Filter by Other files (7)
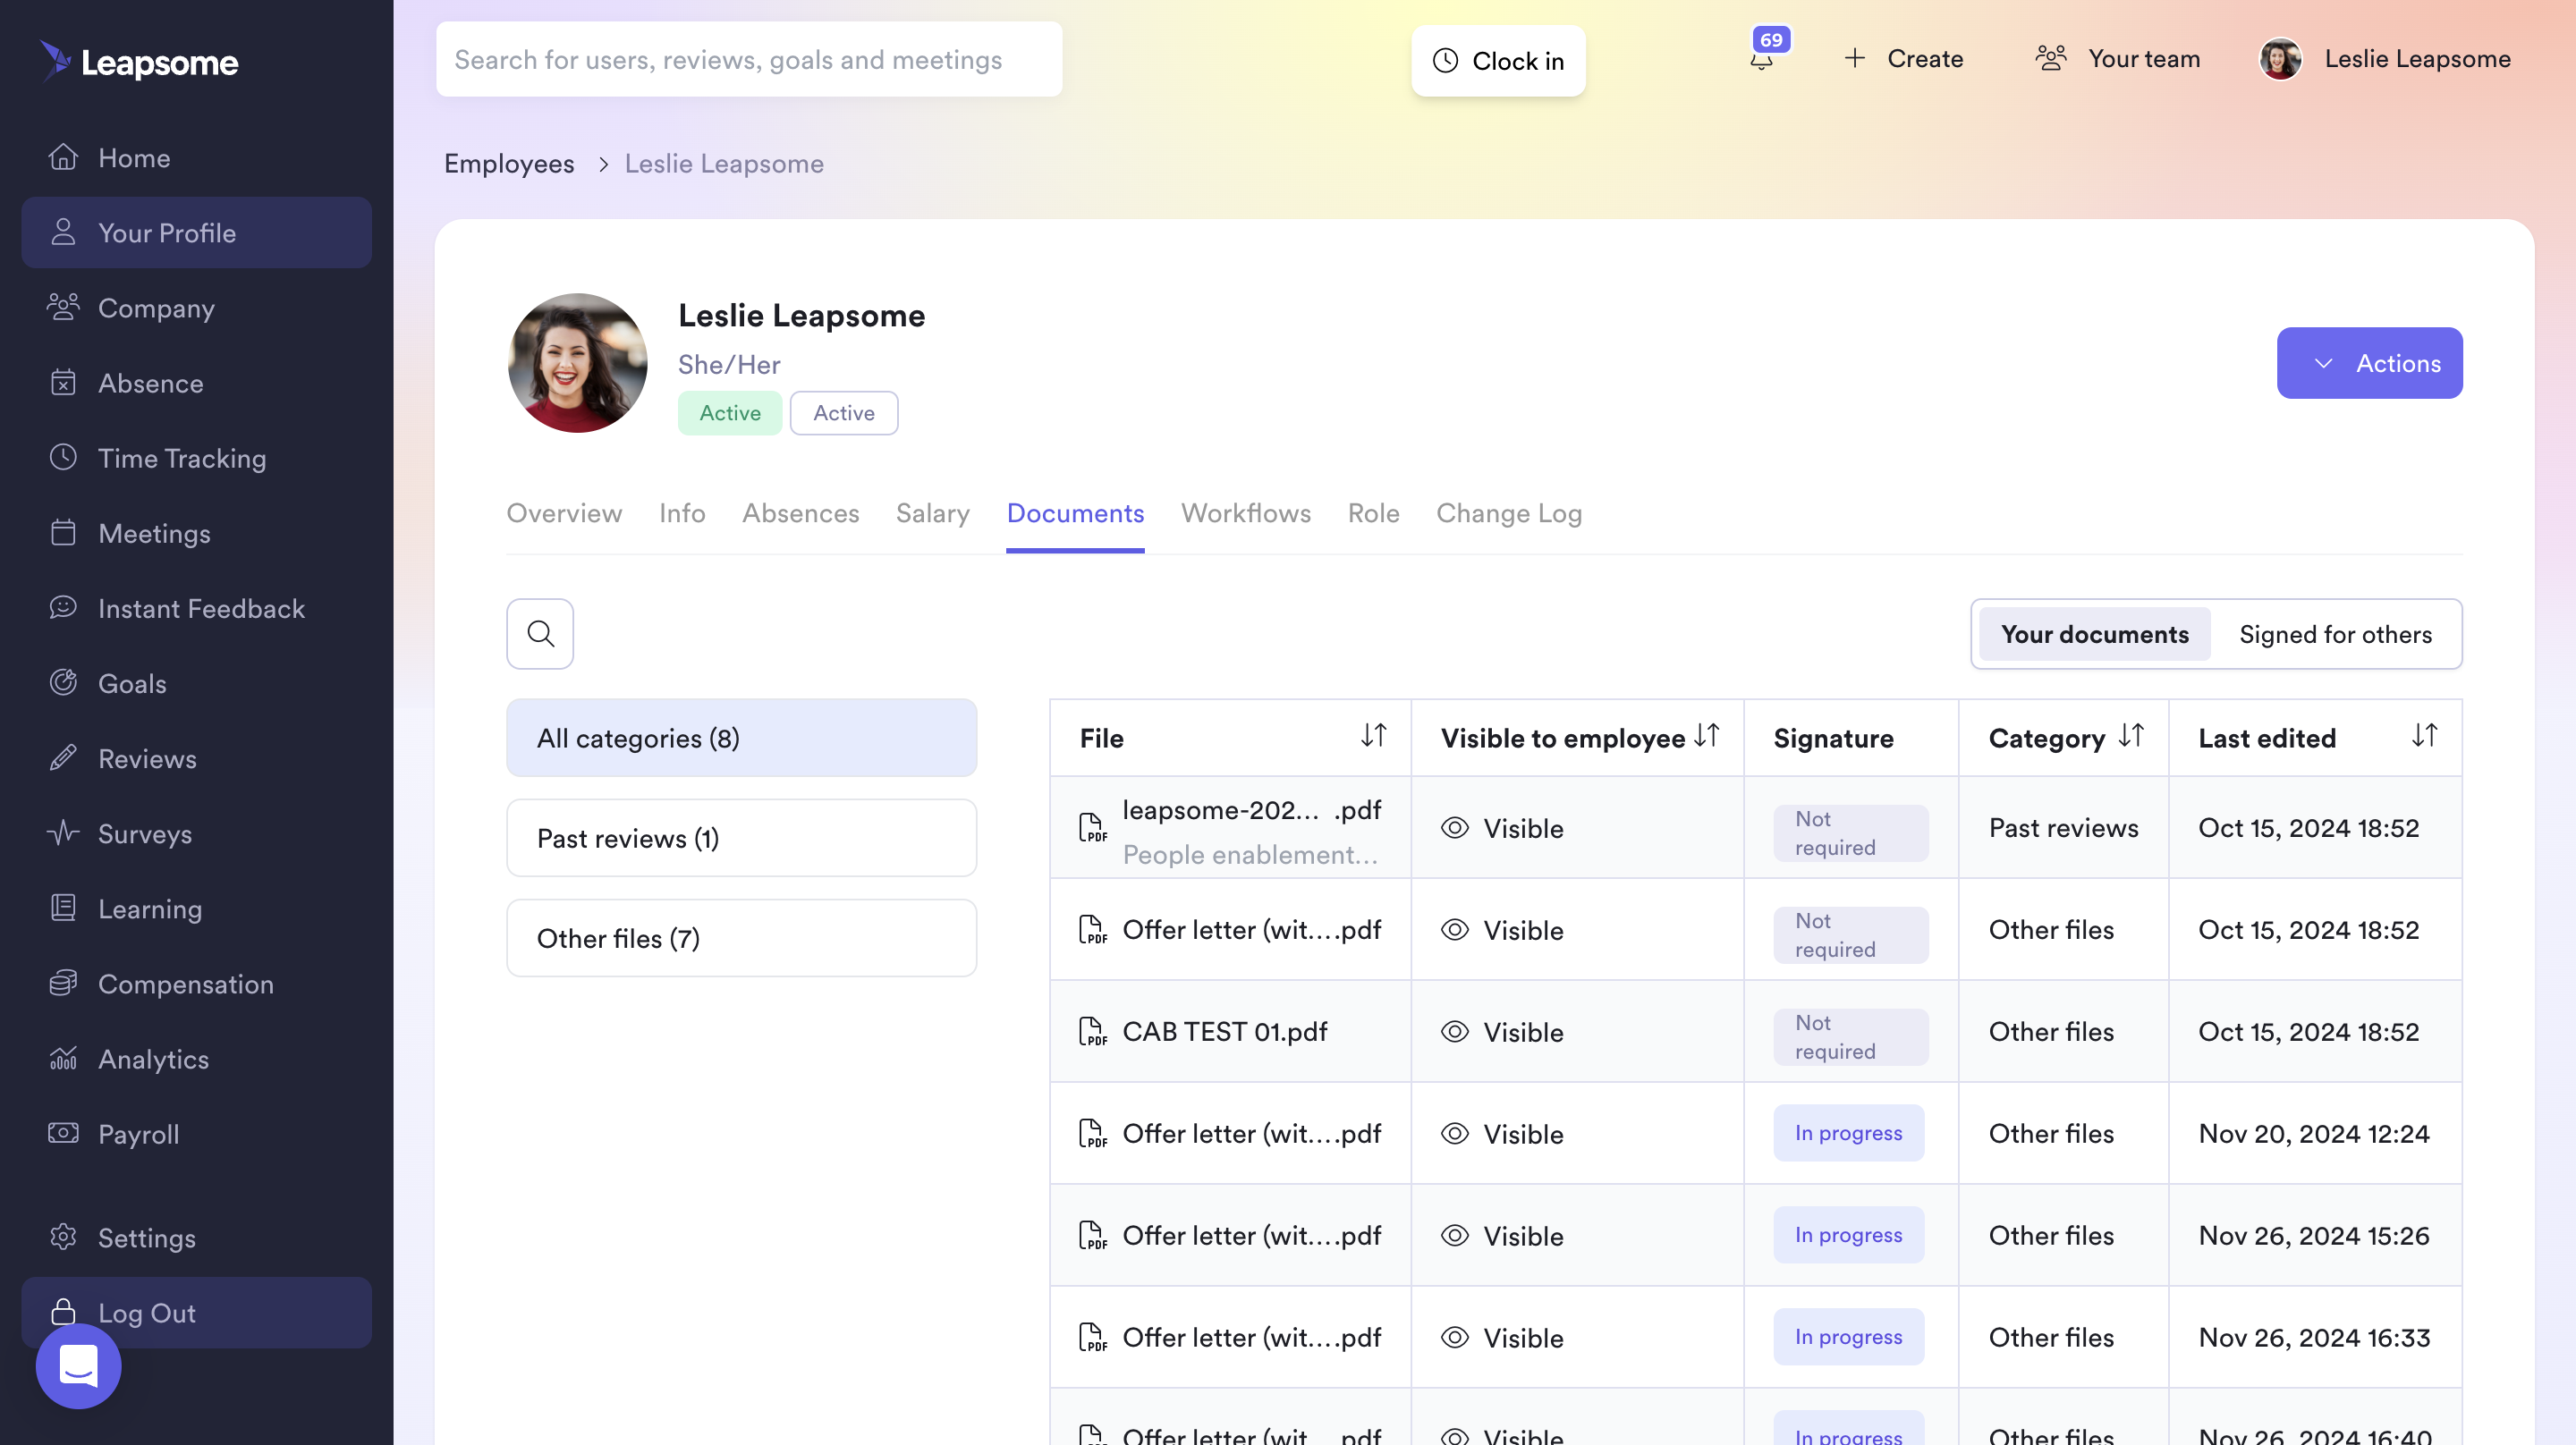The width and height of the screenshot is (2576, 1445). [x=741, y=938]
